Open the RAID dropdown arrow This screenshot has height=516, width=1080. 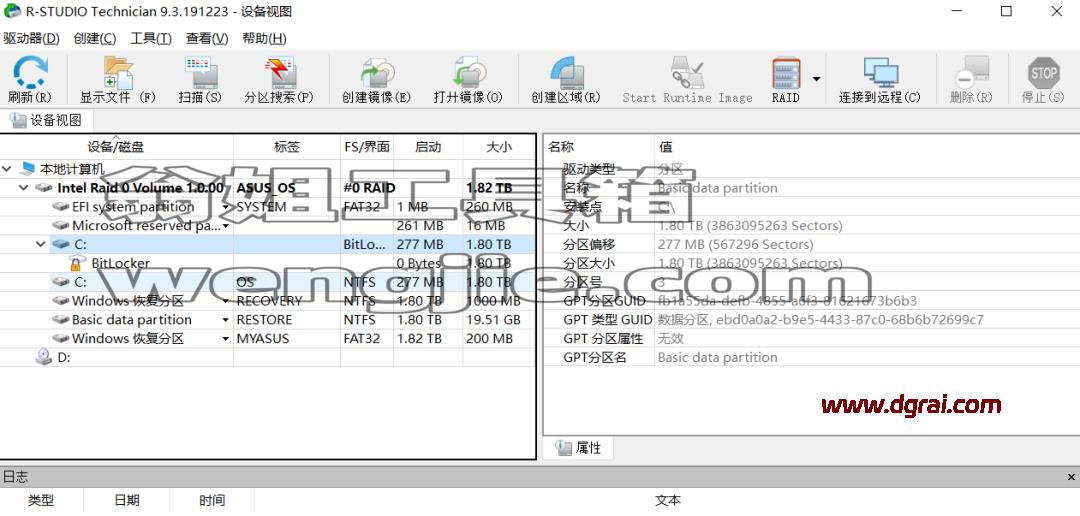click(x=816, y=79)
